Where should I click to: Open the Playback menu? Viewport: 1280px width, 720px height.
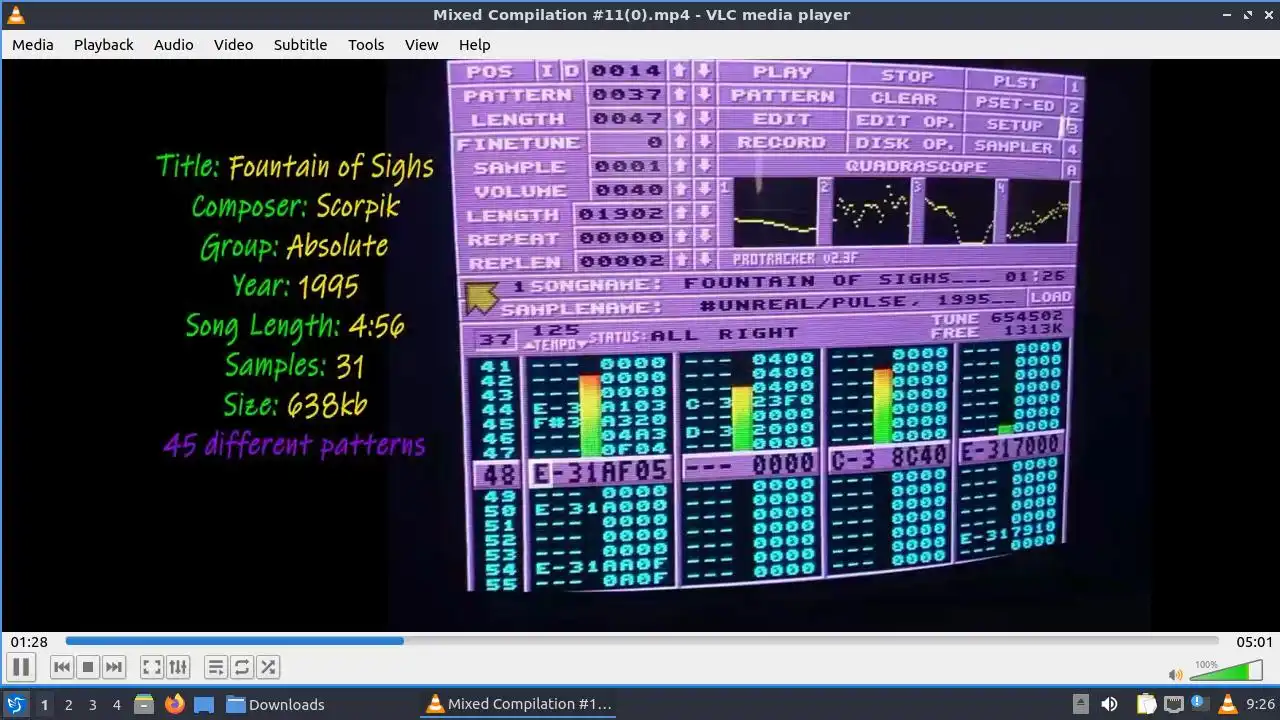tap(103, 44)
